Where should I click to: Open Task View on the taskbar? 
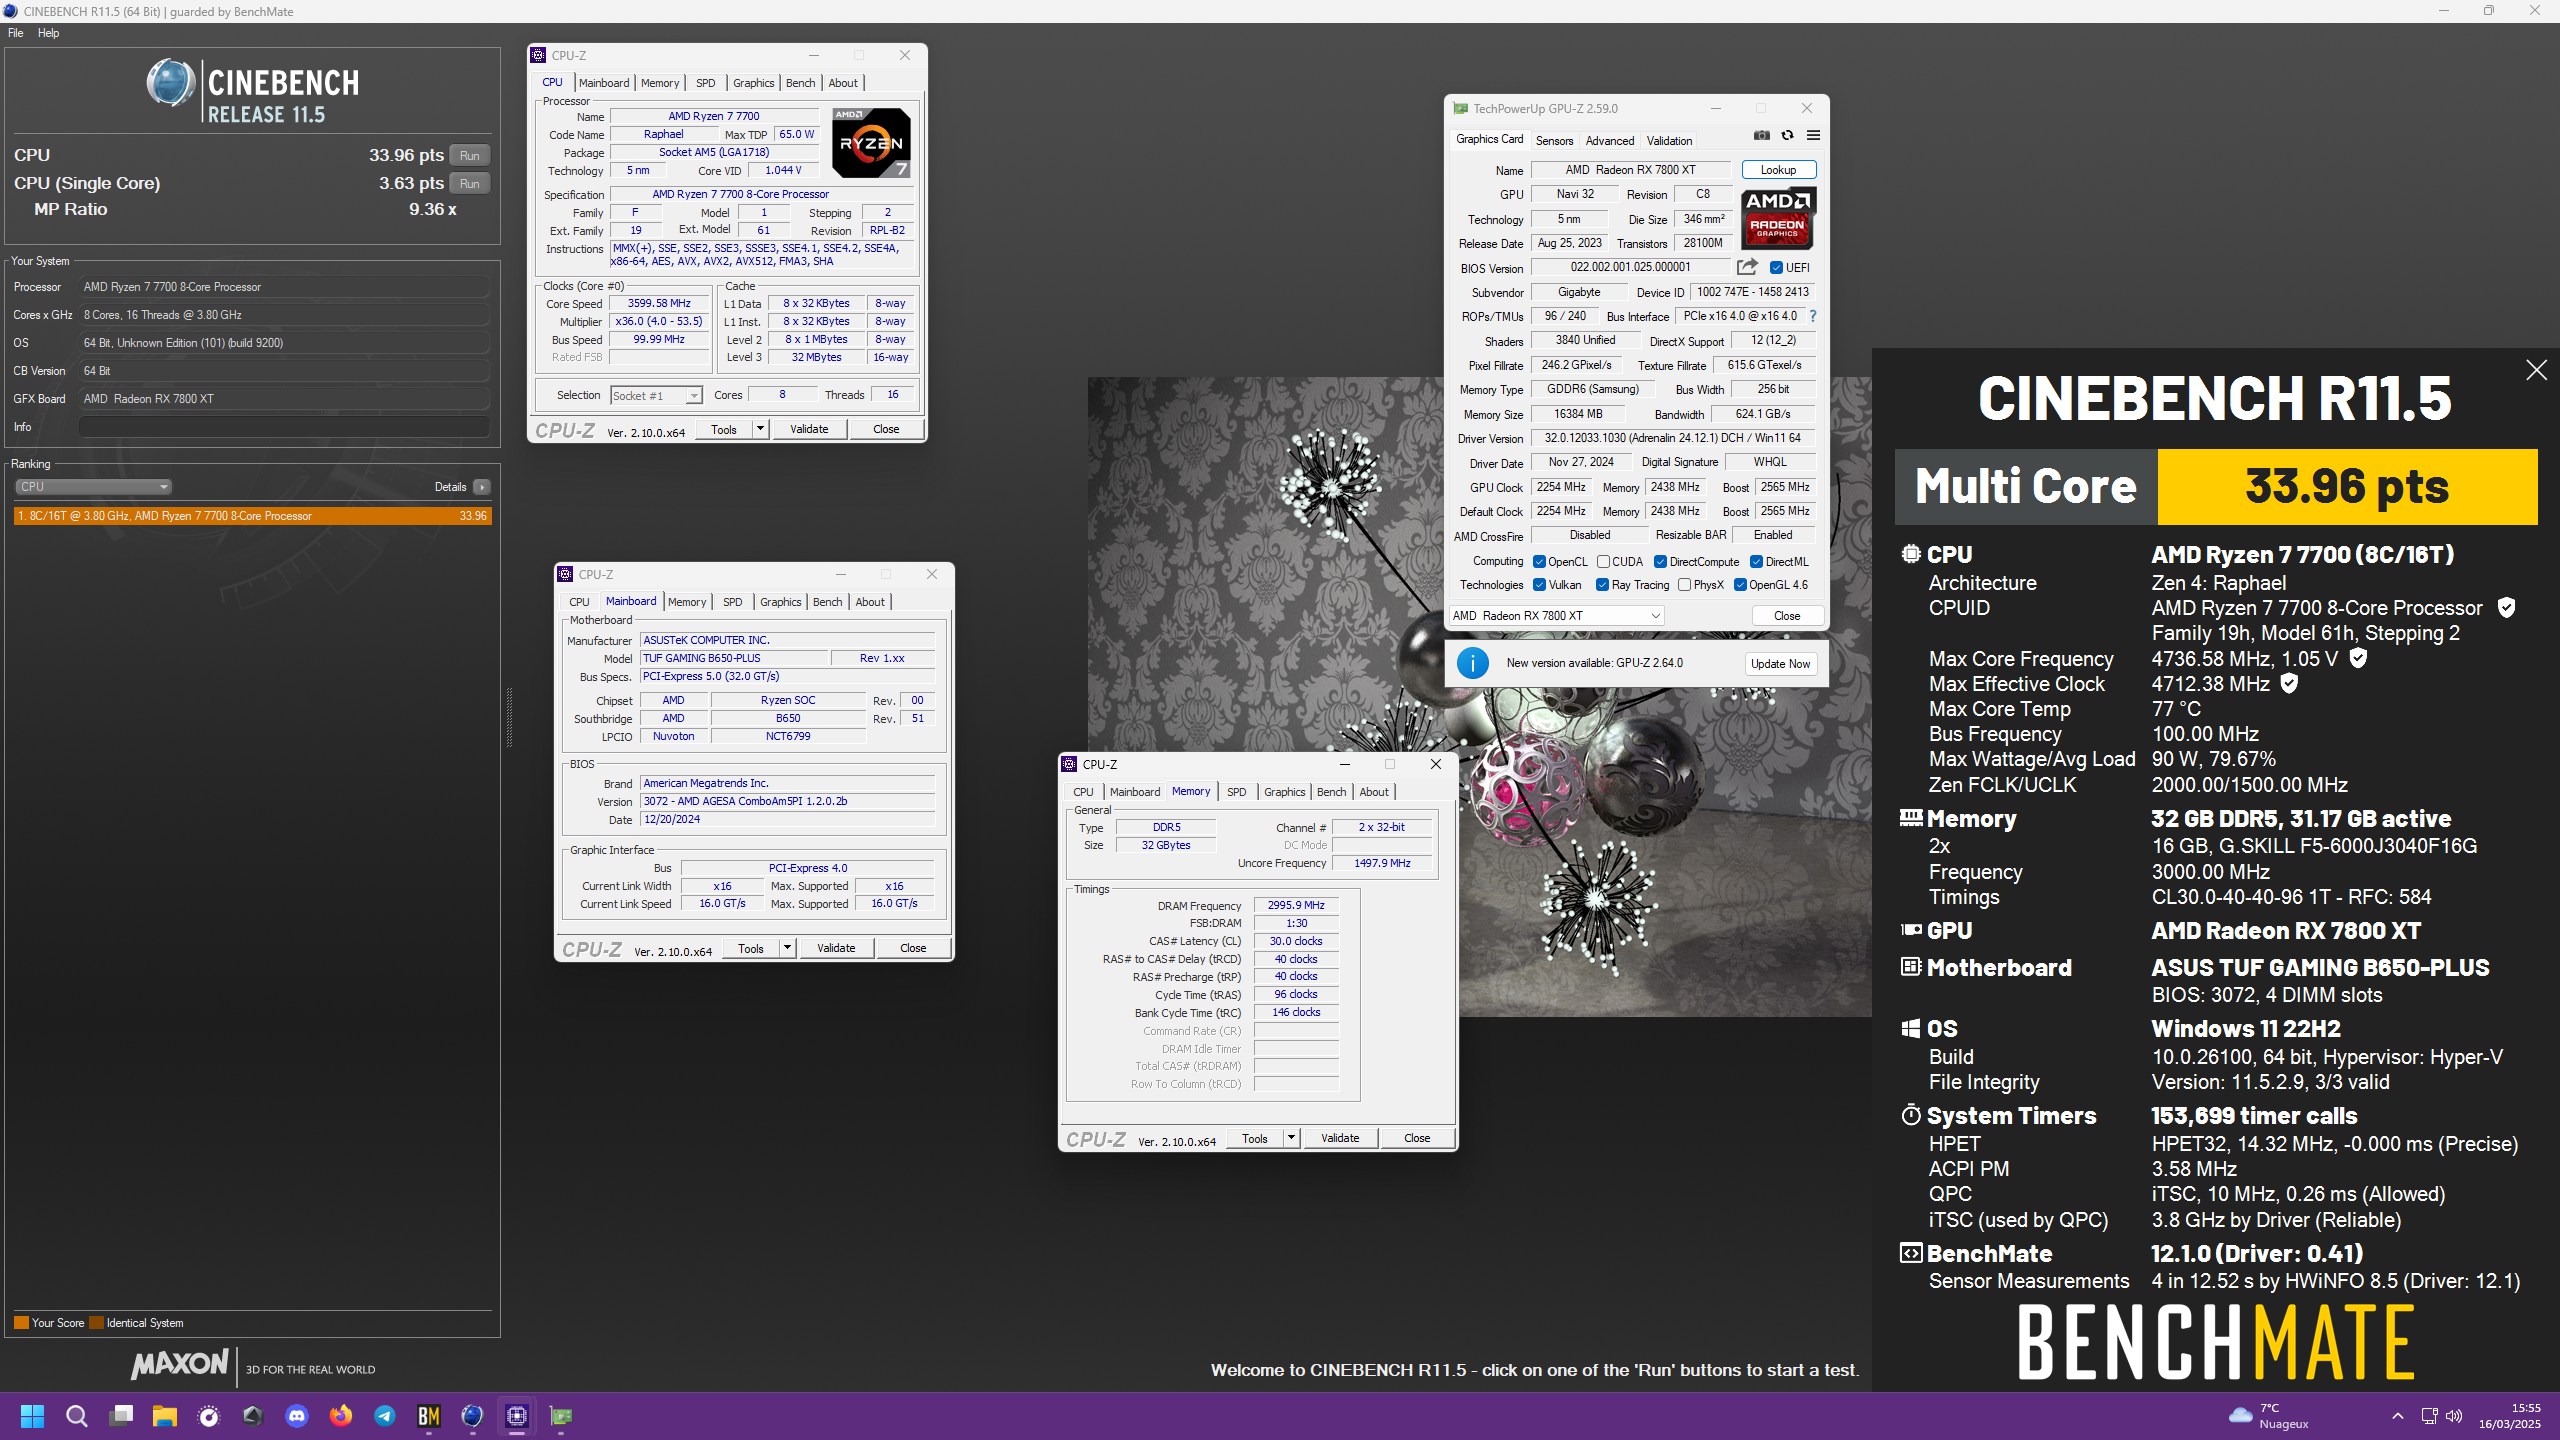click(121, 1416)
